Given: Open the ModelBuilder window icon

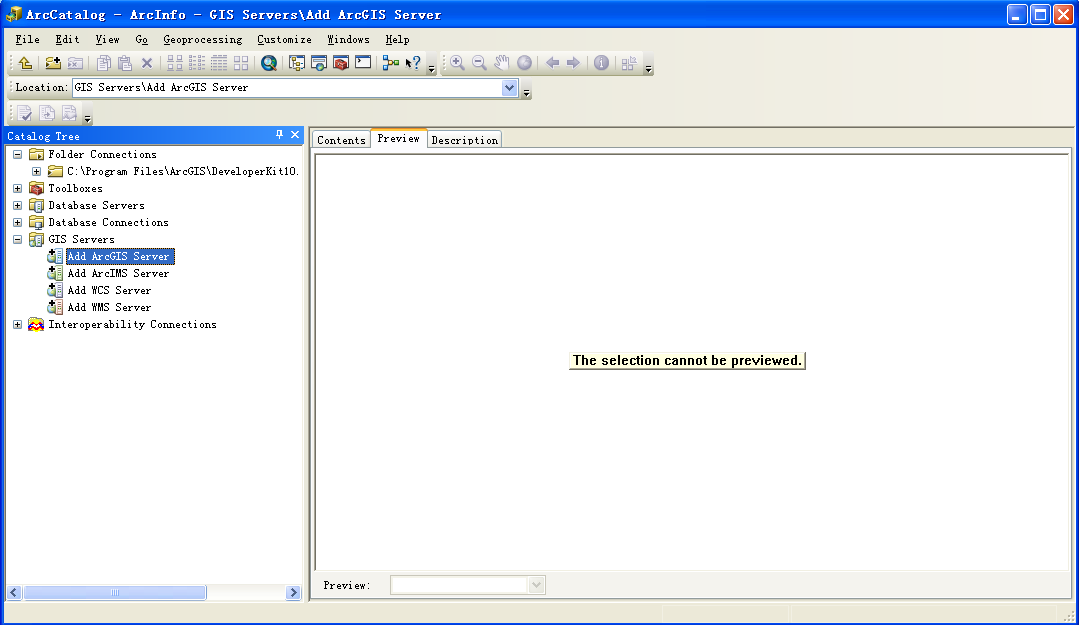Looking at the screenshot, I should click(x=391, y=63).
